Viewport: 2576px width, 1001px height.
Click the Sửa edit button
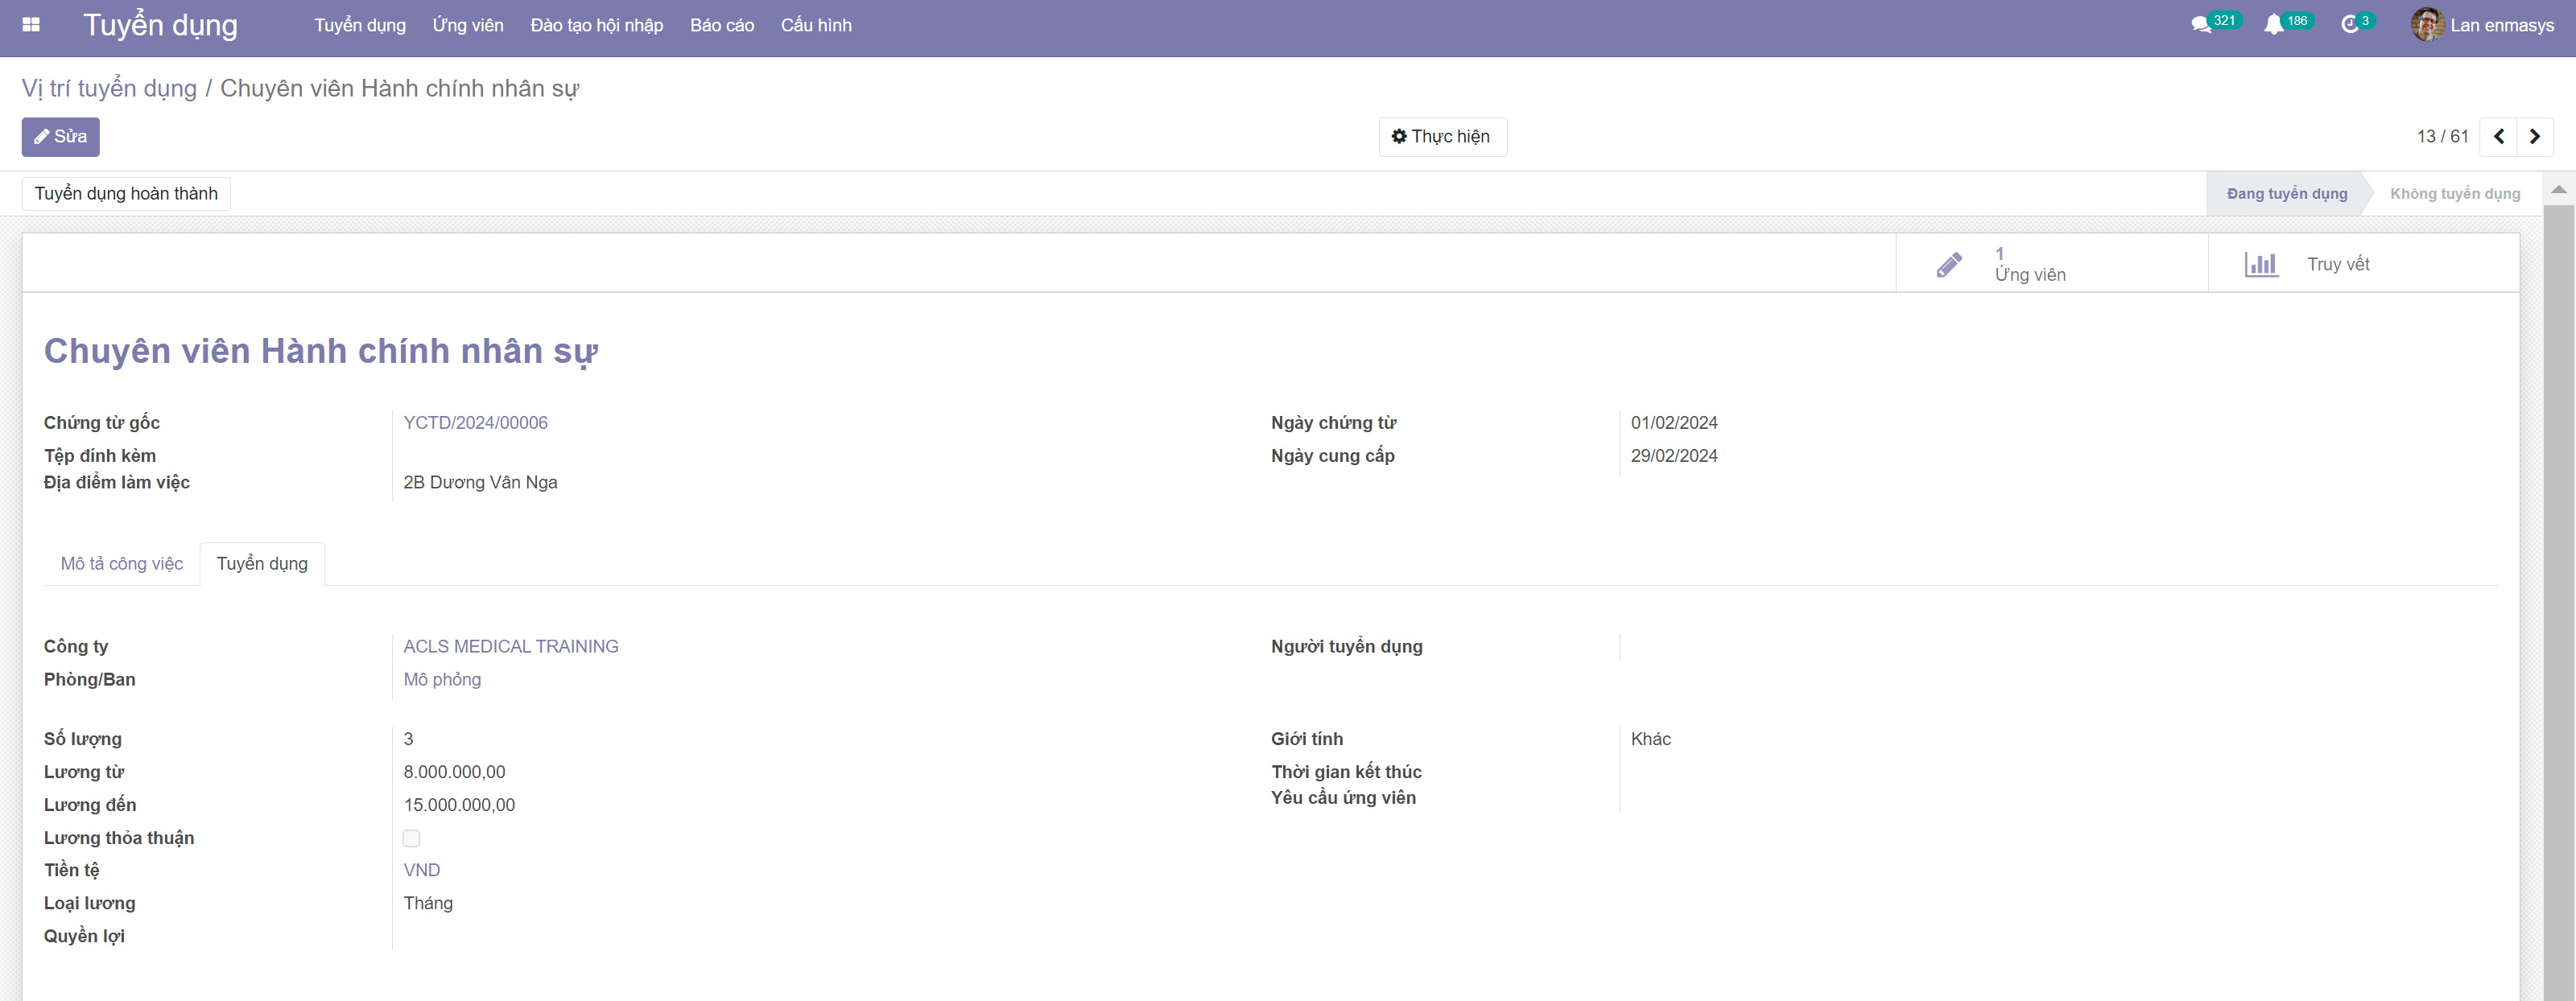coord(61,137)
